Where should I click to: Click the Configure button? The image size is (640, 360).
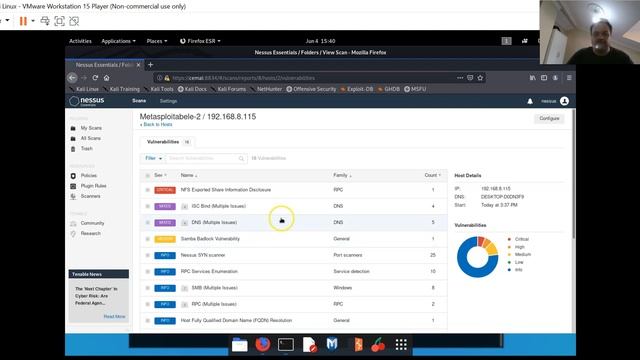pos(549,118)
